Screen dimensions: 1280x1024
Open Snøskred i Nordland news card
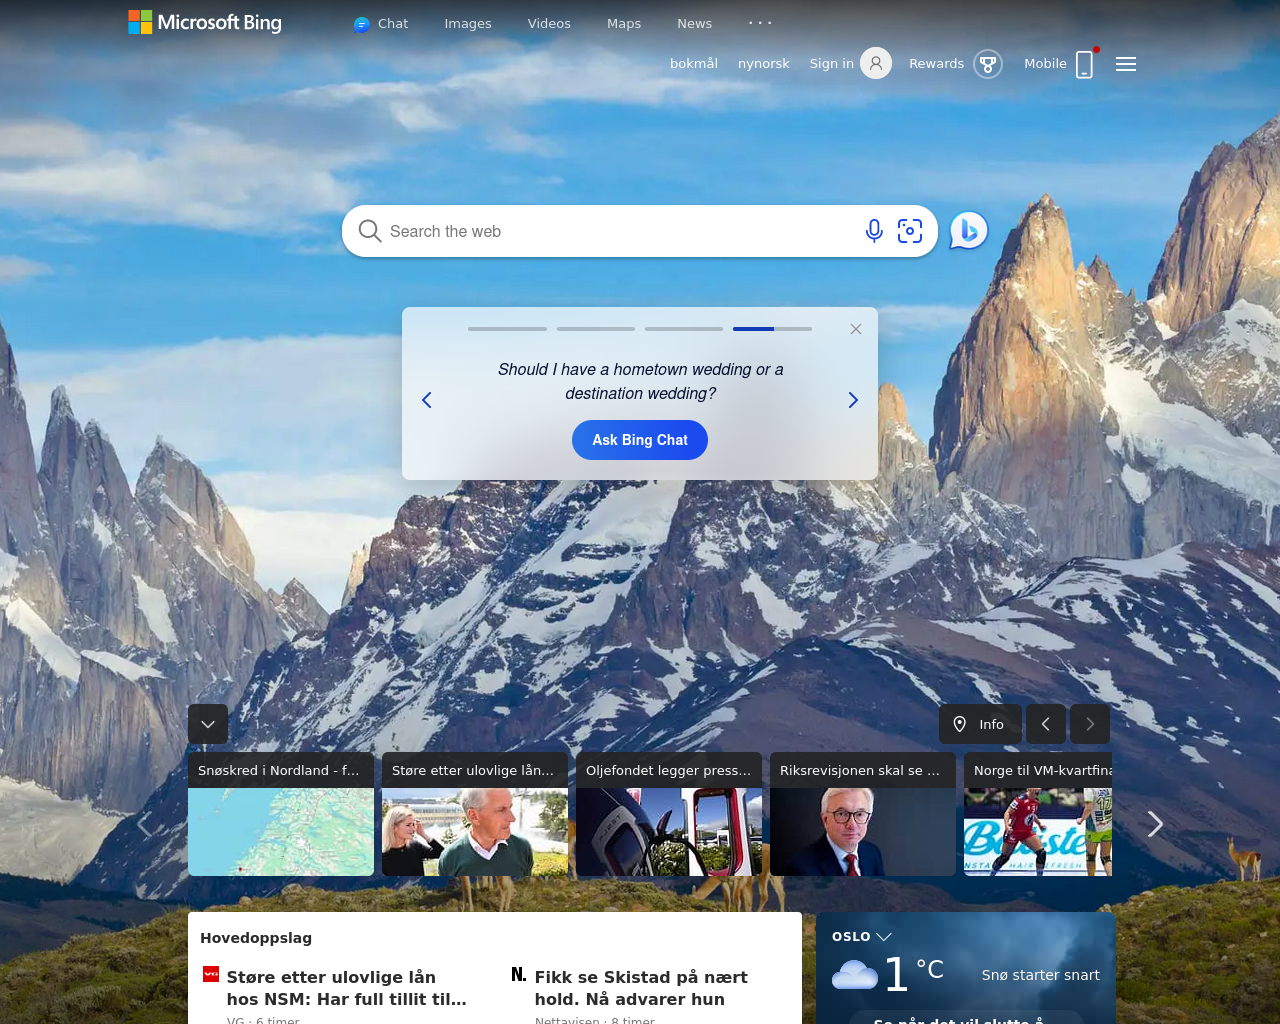(281, 814)
